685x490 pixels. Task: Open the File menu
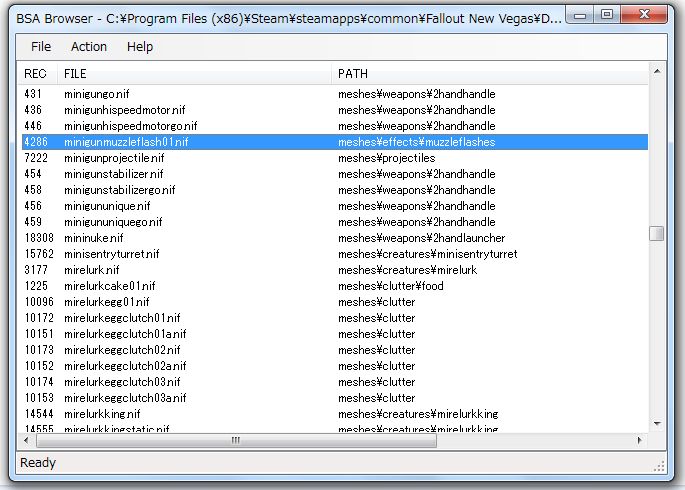41,46
